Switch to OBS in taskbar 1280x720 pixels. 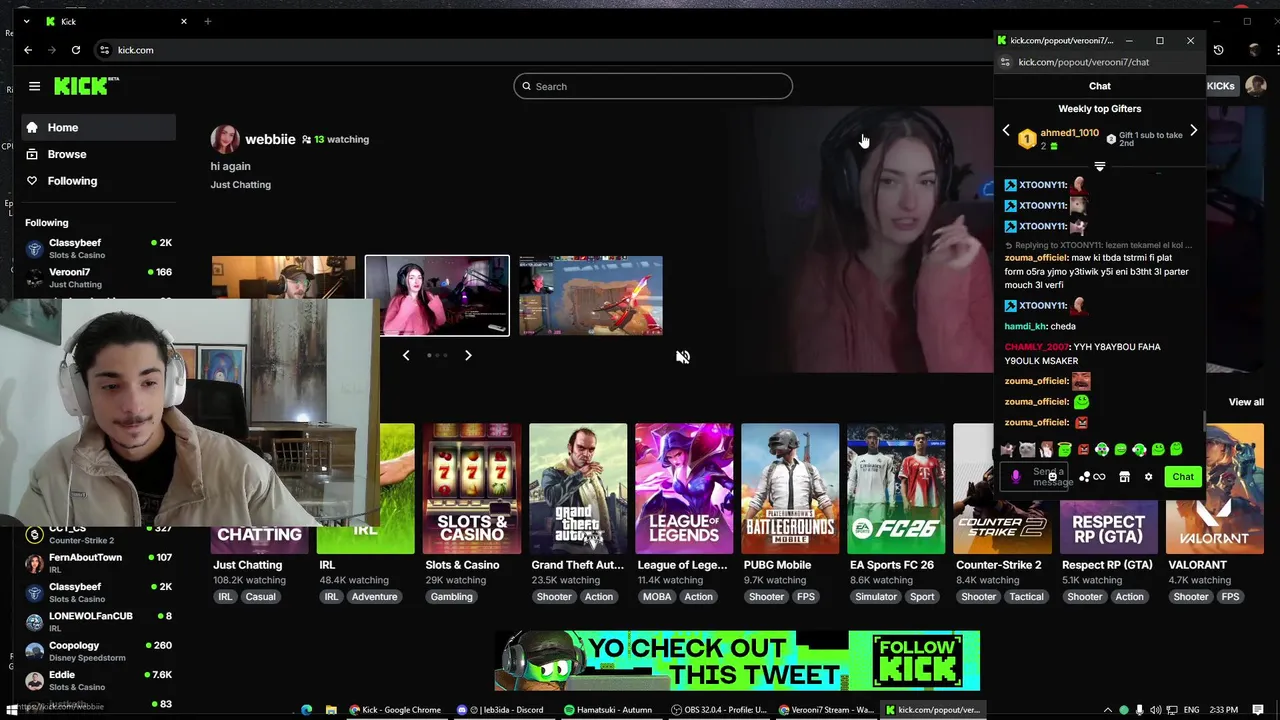pos(719,710)
